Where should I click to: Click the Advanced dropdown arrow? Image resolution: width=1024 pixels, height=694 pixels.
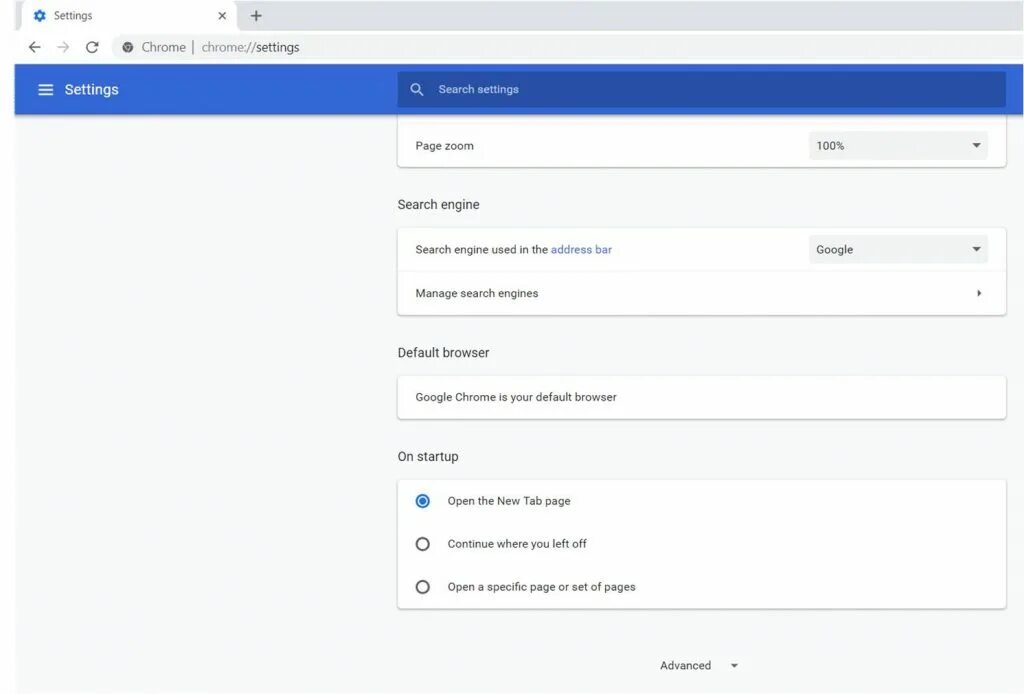point(734,666)
